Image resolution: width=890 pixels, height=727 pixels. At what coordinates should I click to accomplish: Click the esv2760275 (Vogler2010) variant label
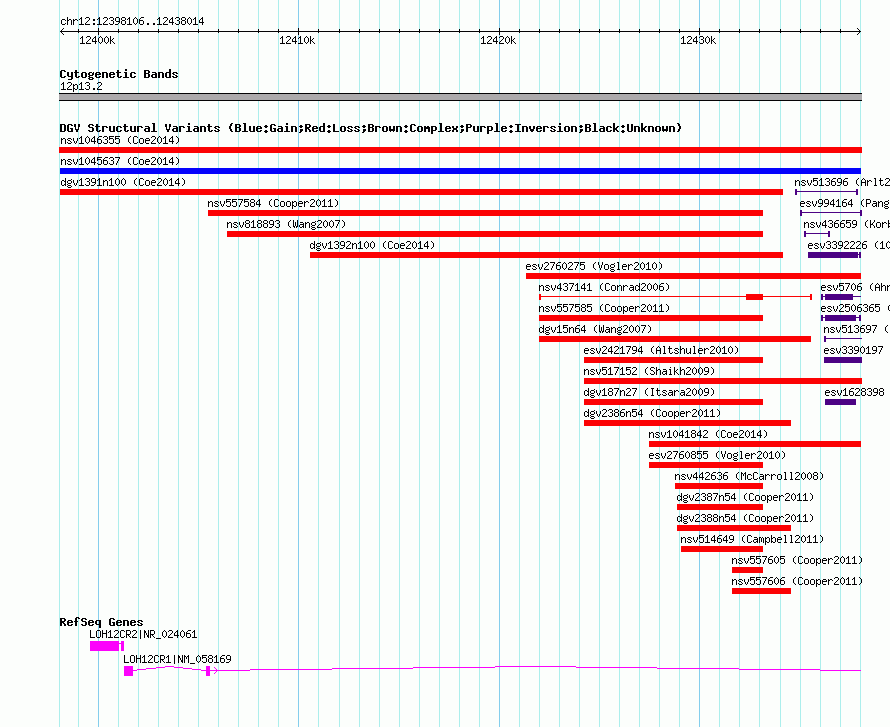[x=594, y=266]
